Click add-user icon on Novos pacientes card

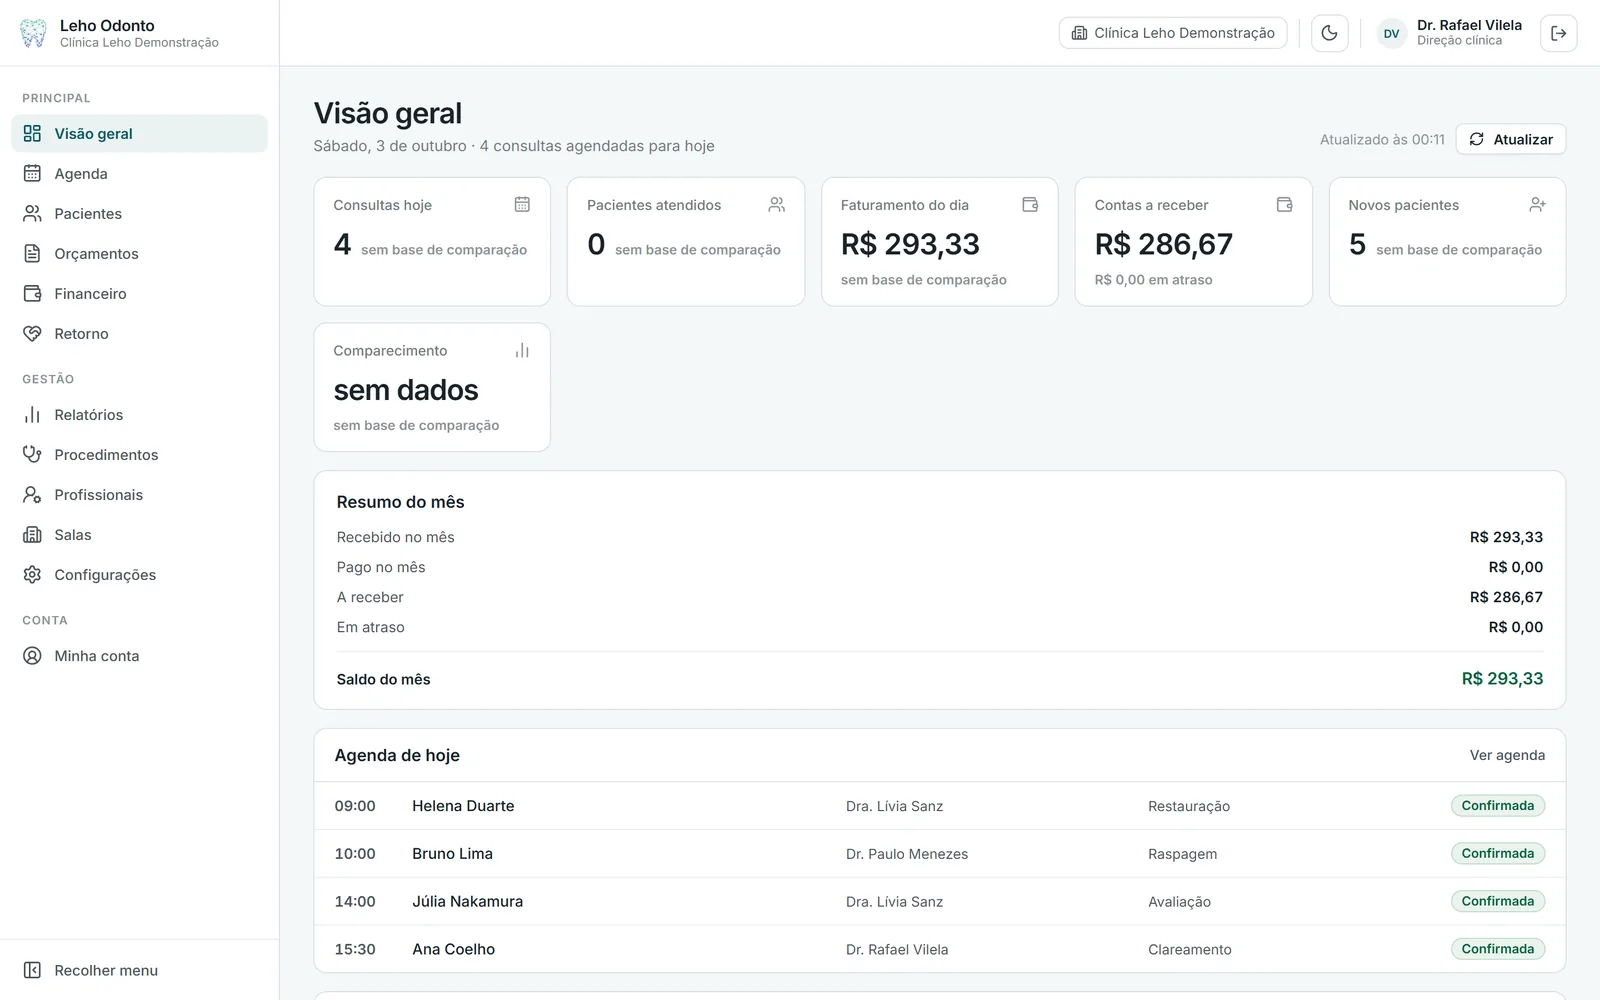click(1538, 204)
